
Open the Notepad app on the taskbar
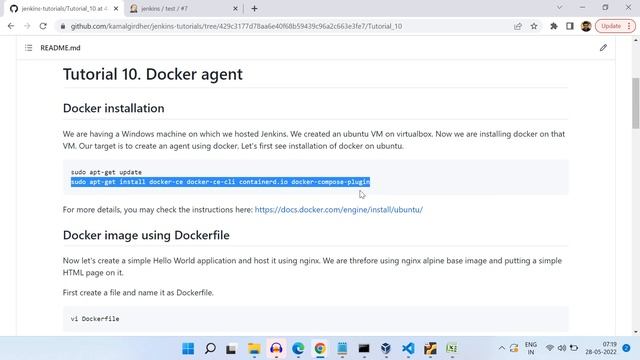point(342,349)
